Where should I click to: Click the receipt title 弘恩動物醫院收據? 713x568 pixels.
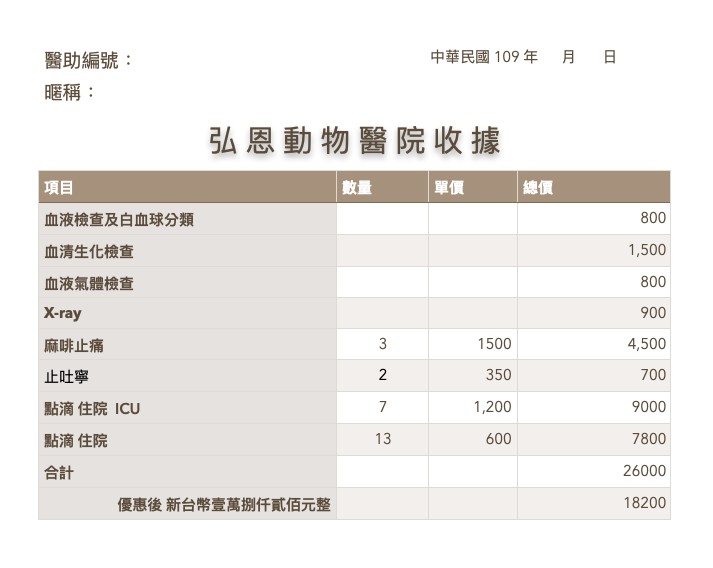coord(355,141)
